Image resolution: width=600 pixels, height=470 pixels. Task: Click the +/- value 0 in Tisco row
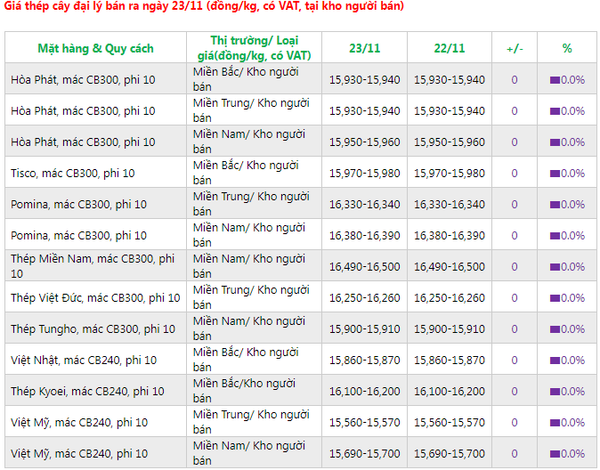point(514,173)
